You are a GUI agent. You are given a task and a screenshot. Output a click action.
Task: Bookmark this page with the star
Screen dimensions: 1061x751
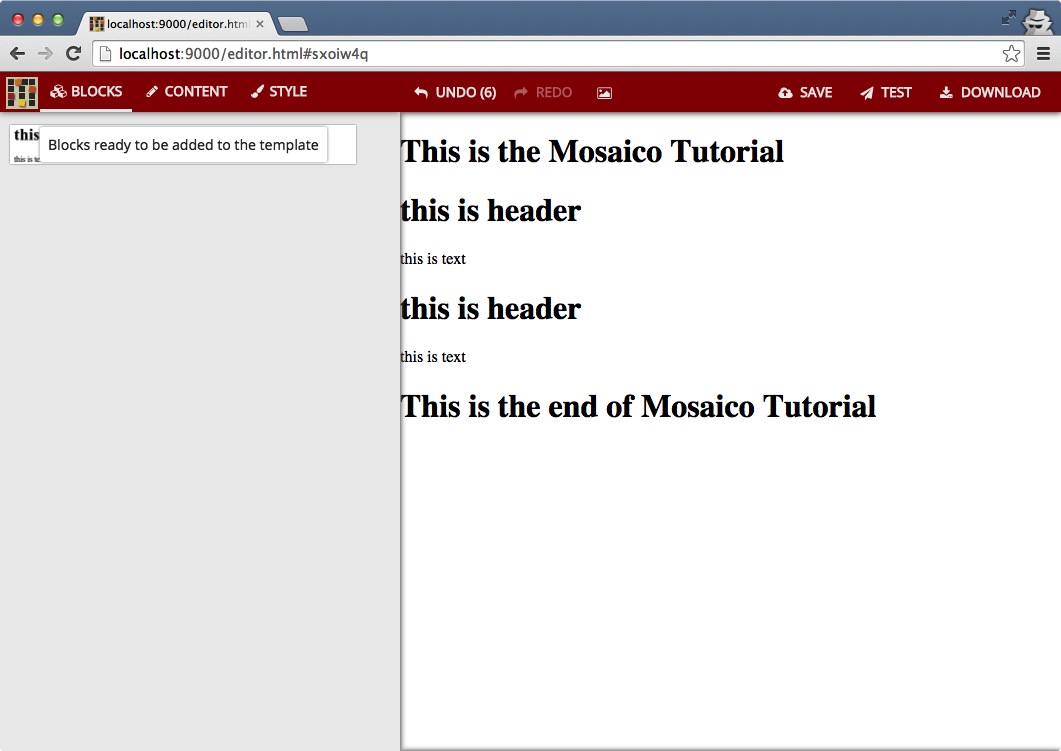click(x=1011, y=53)
